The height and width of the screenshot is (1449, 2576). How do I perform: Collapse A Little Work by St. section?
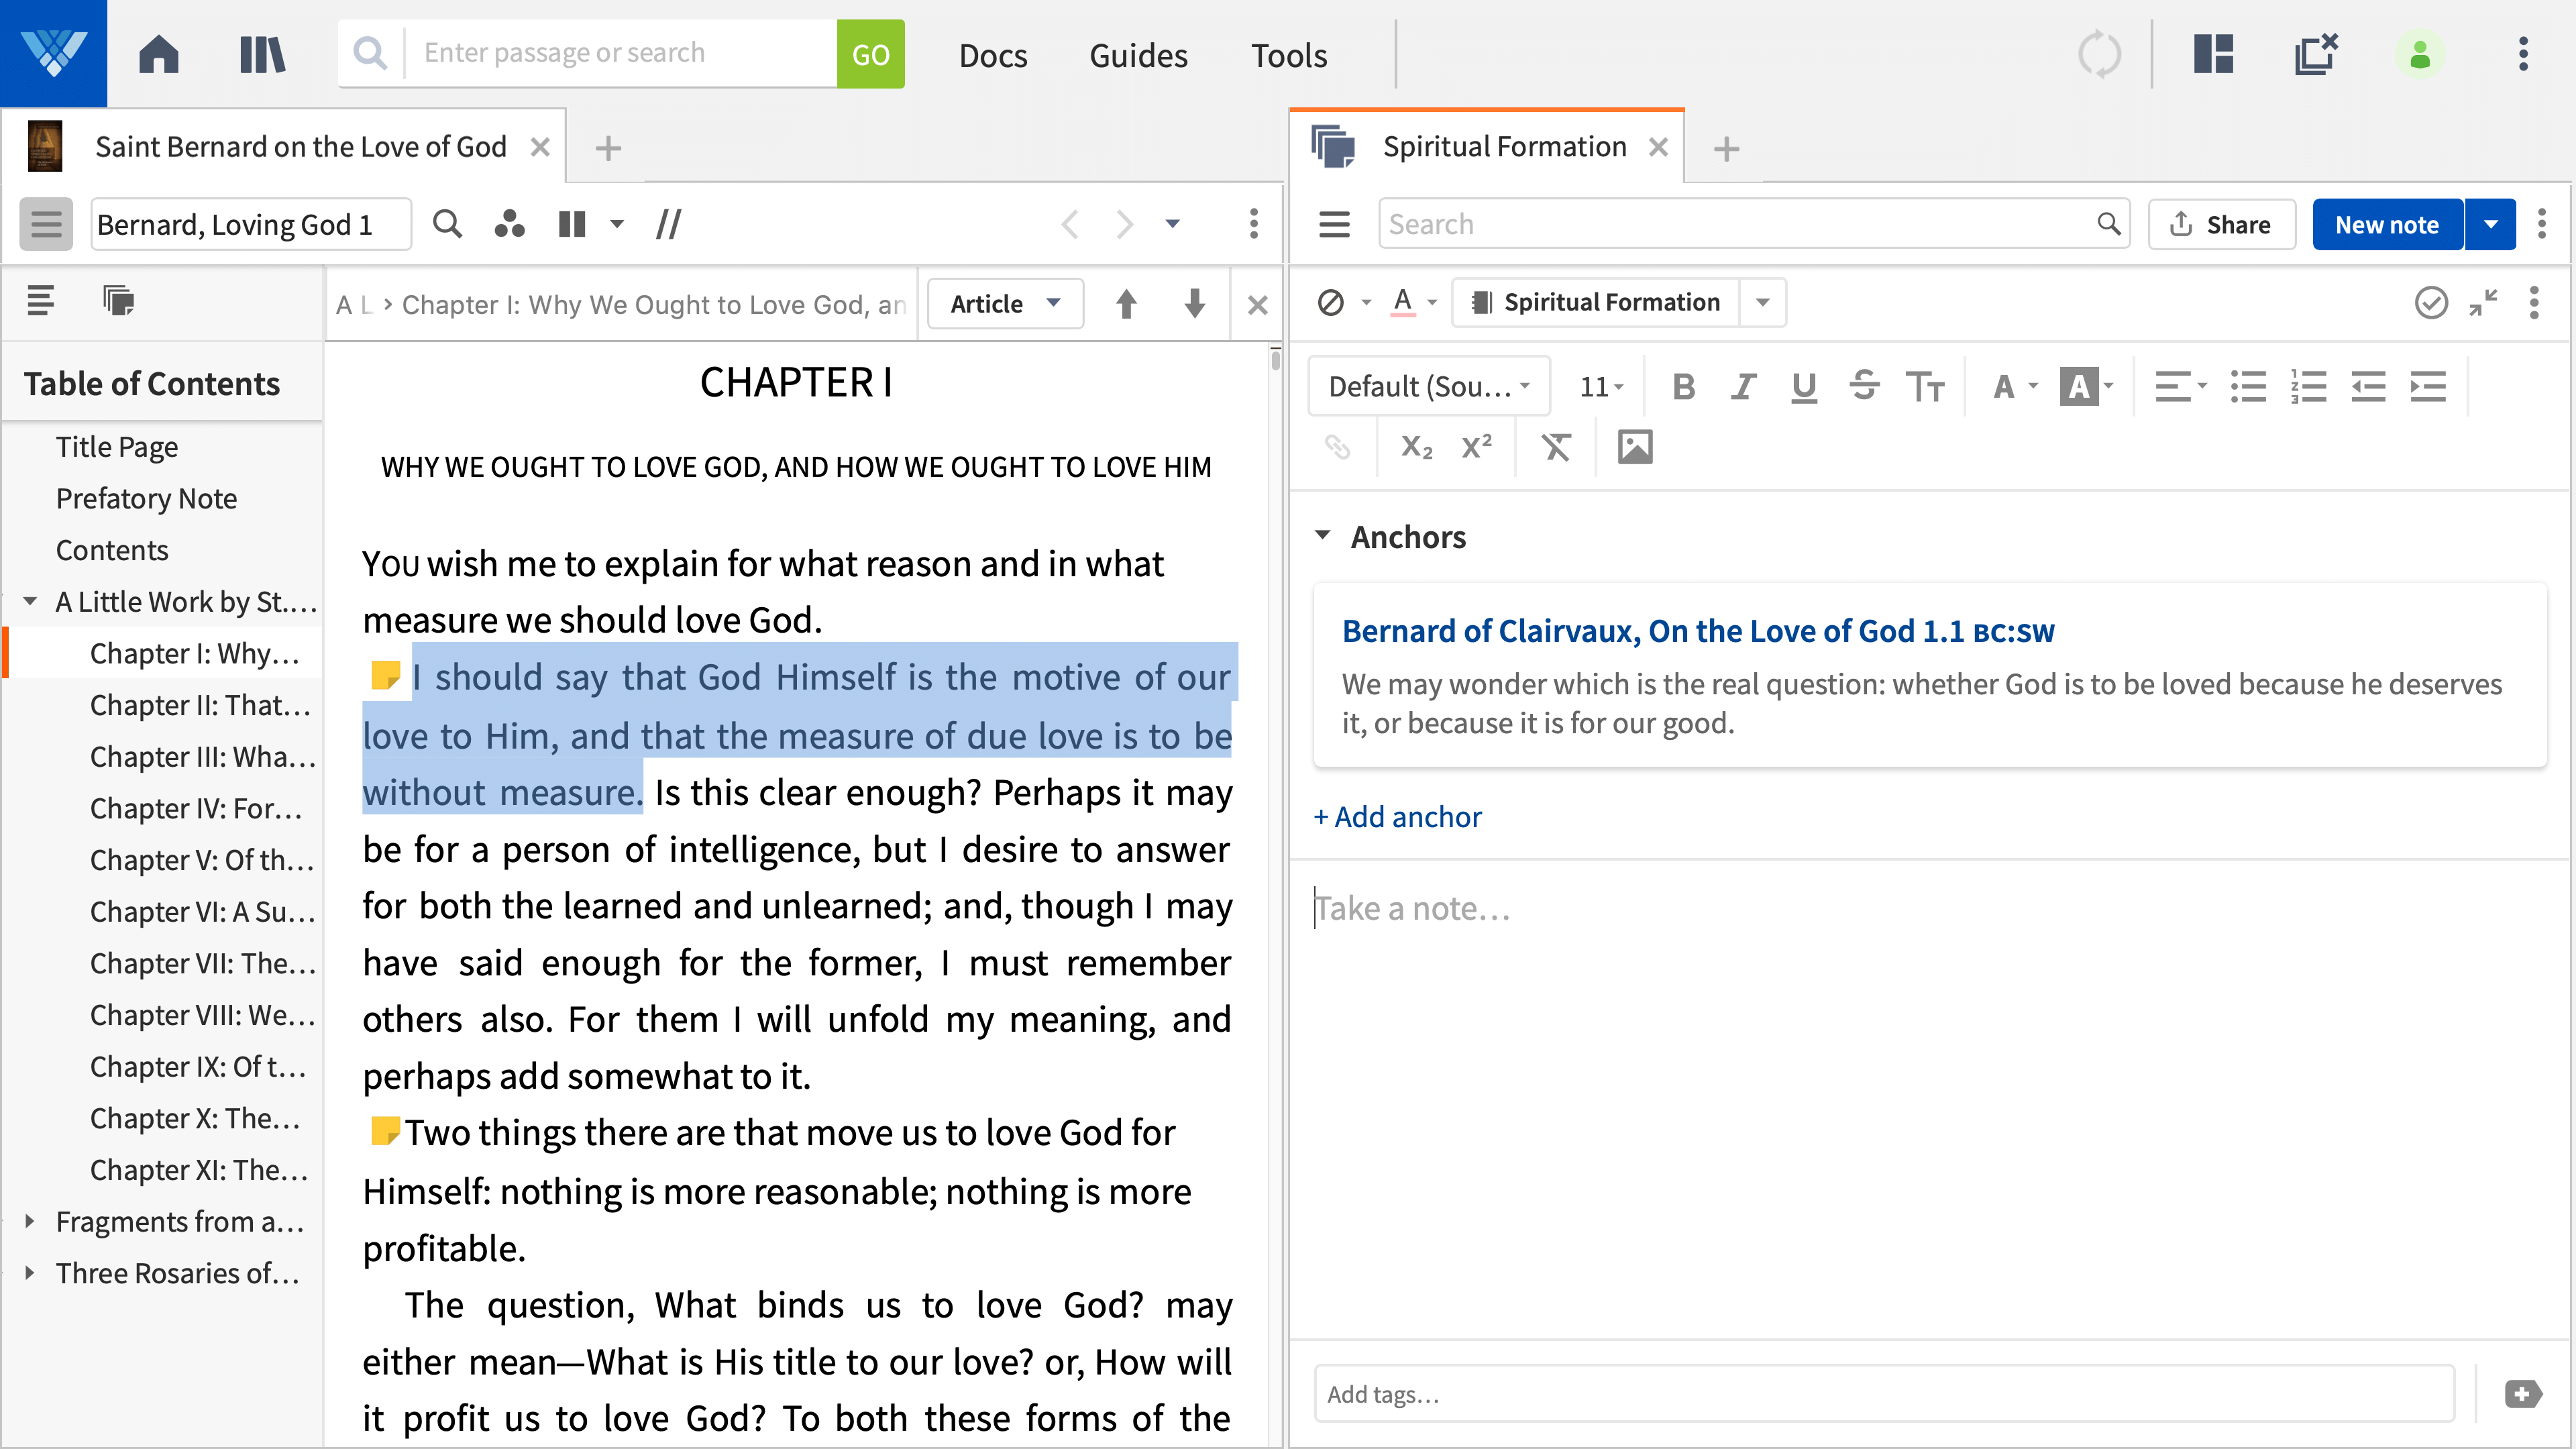point(30,602)
